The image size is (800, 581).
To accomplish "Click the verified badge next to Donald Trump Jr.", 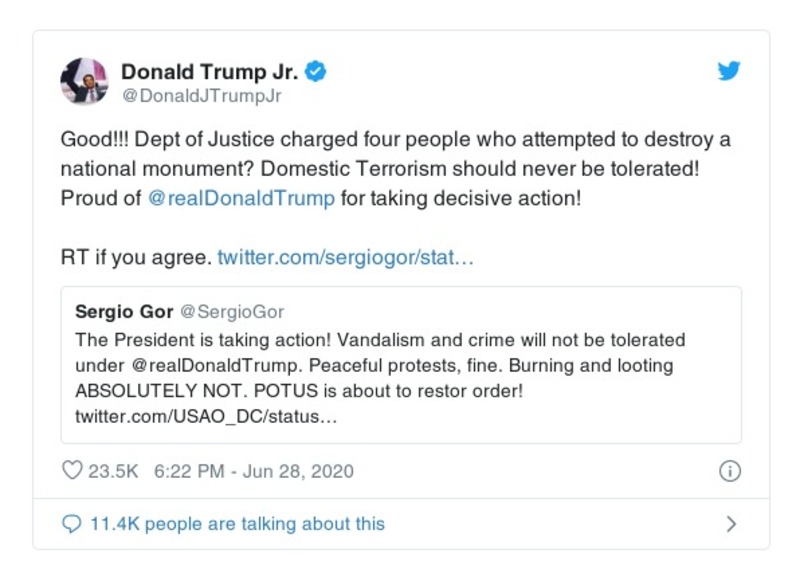I will point(316,71).
